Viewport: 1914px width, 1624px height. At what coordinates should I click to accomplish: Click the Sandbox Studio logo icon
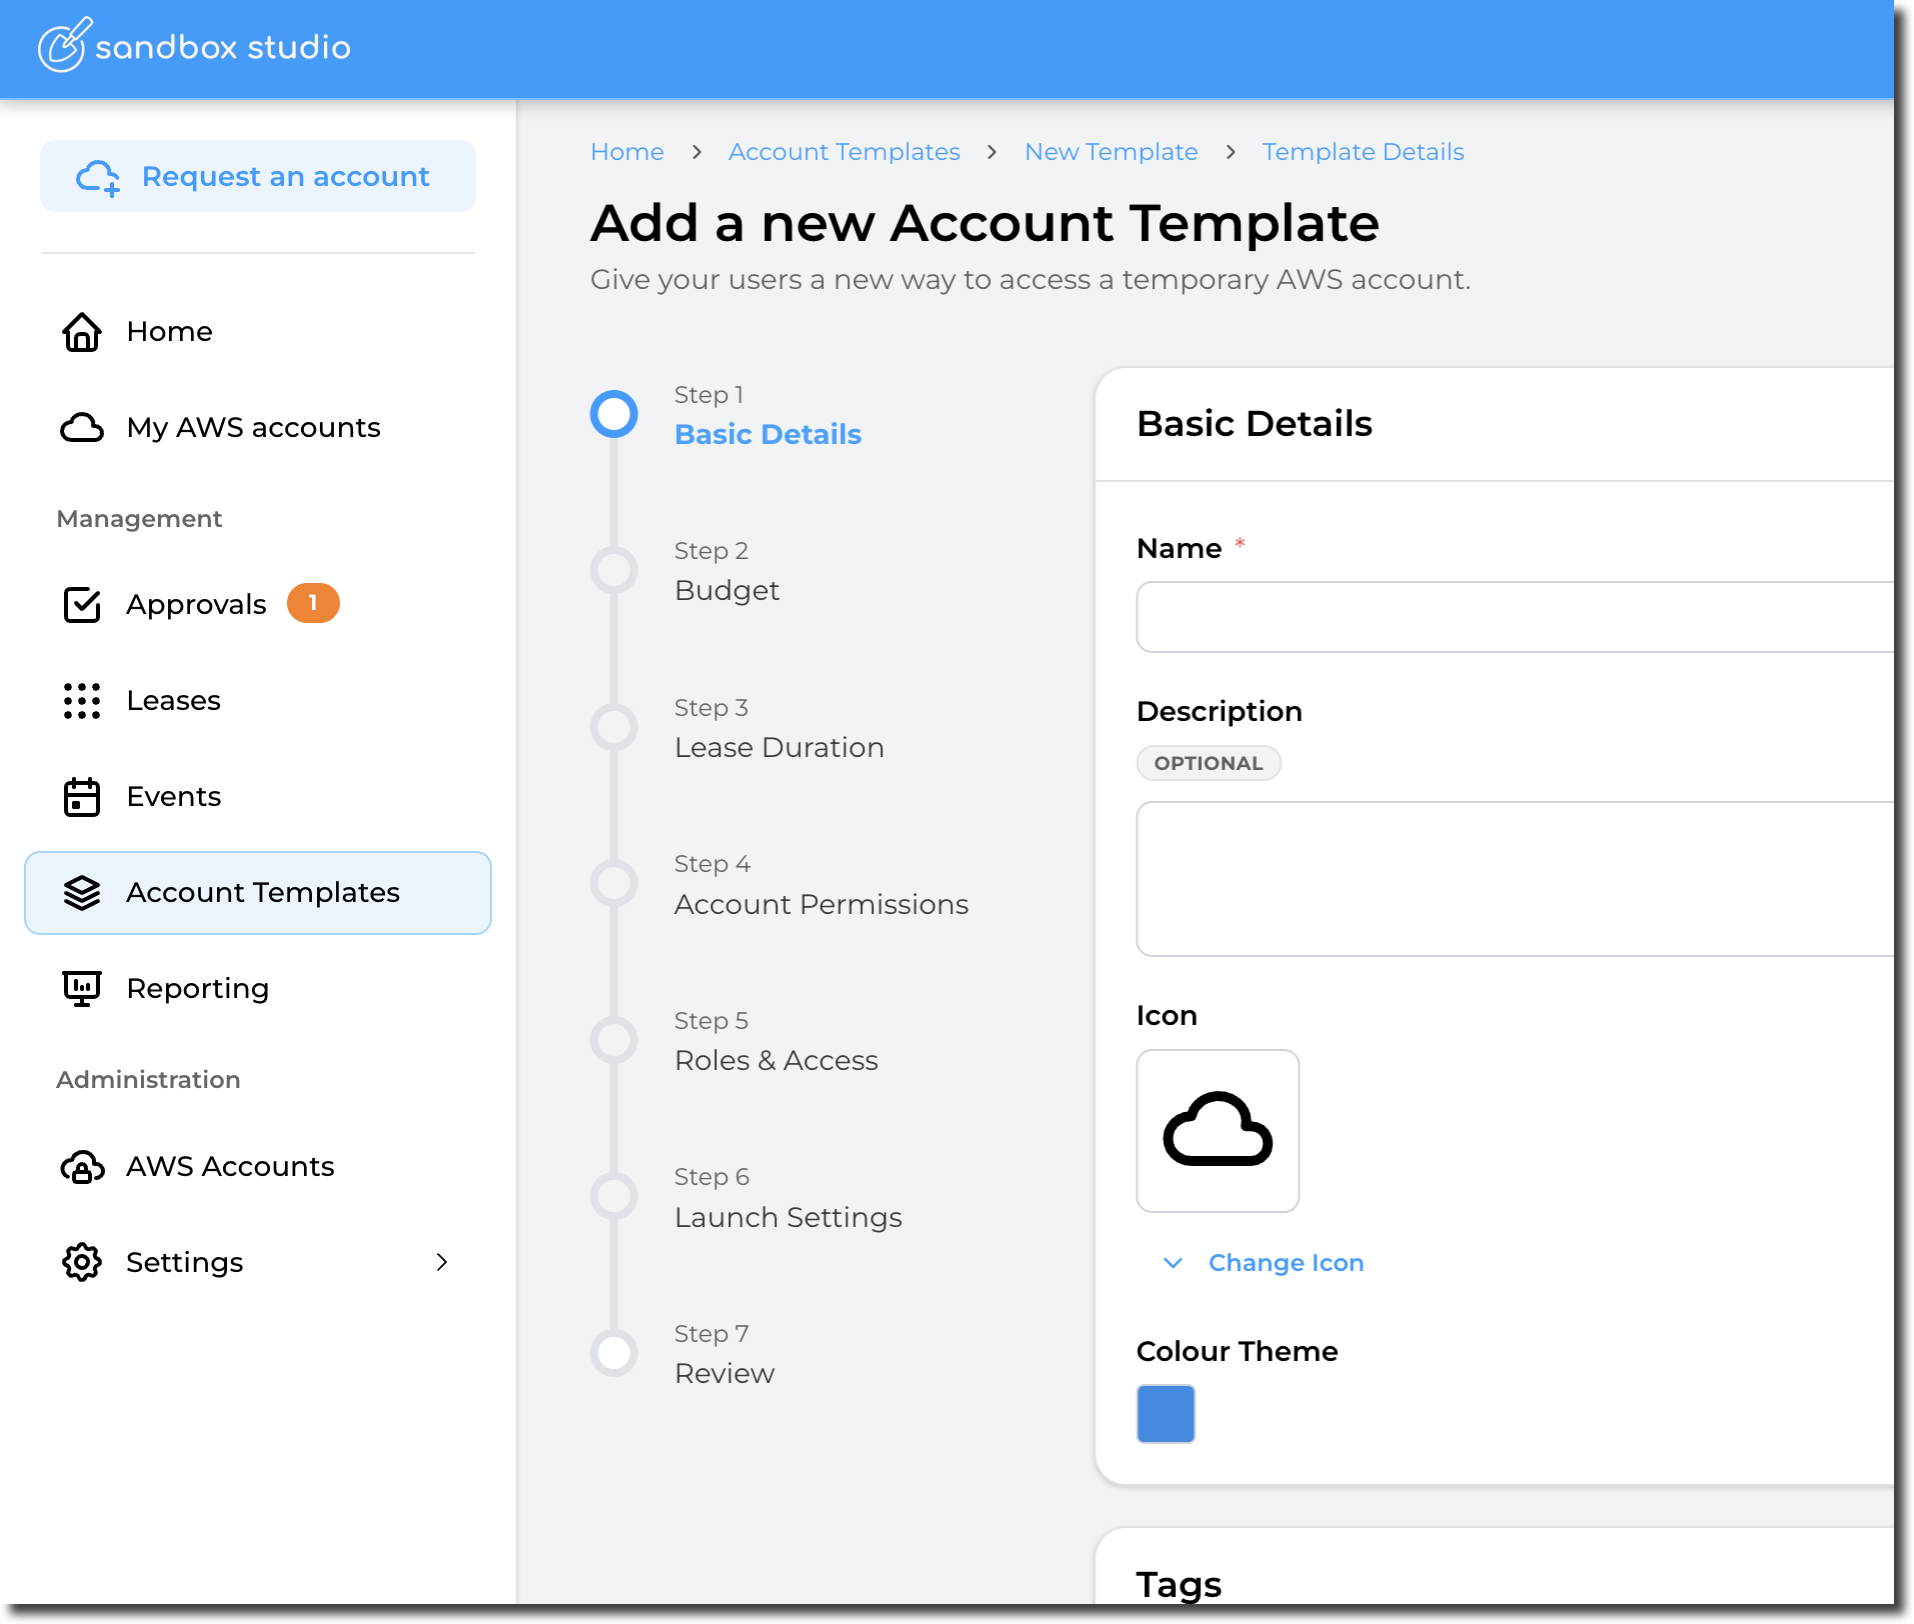64,46
